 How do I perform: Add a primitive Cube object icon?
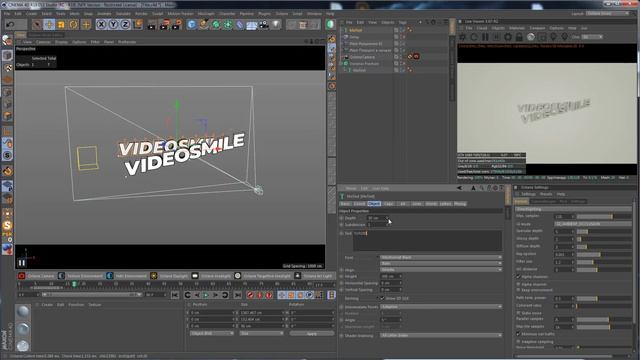(x=191, y=24)
